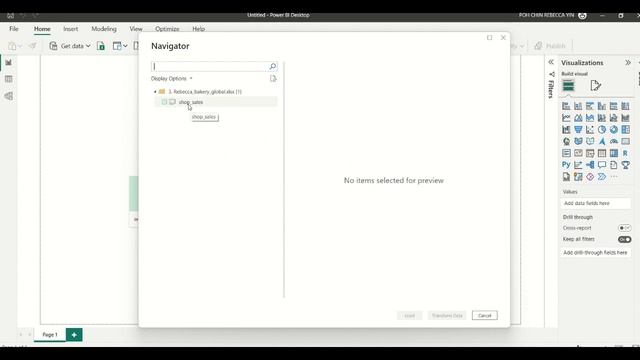Switch to Report view in left sidebar
640x360 pixels.
(x=9, y=62)
